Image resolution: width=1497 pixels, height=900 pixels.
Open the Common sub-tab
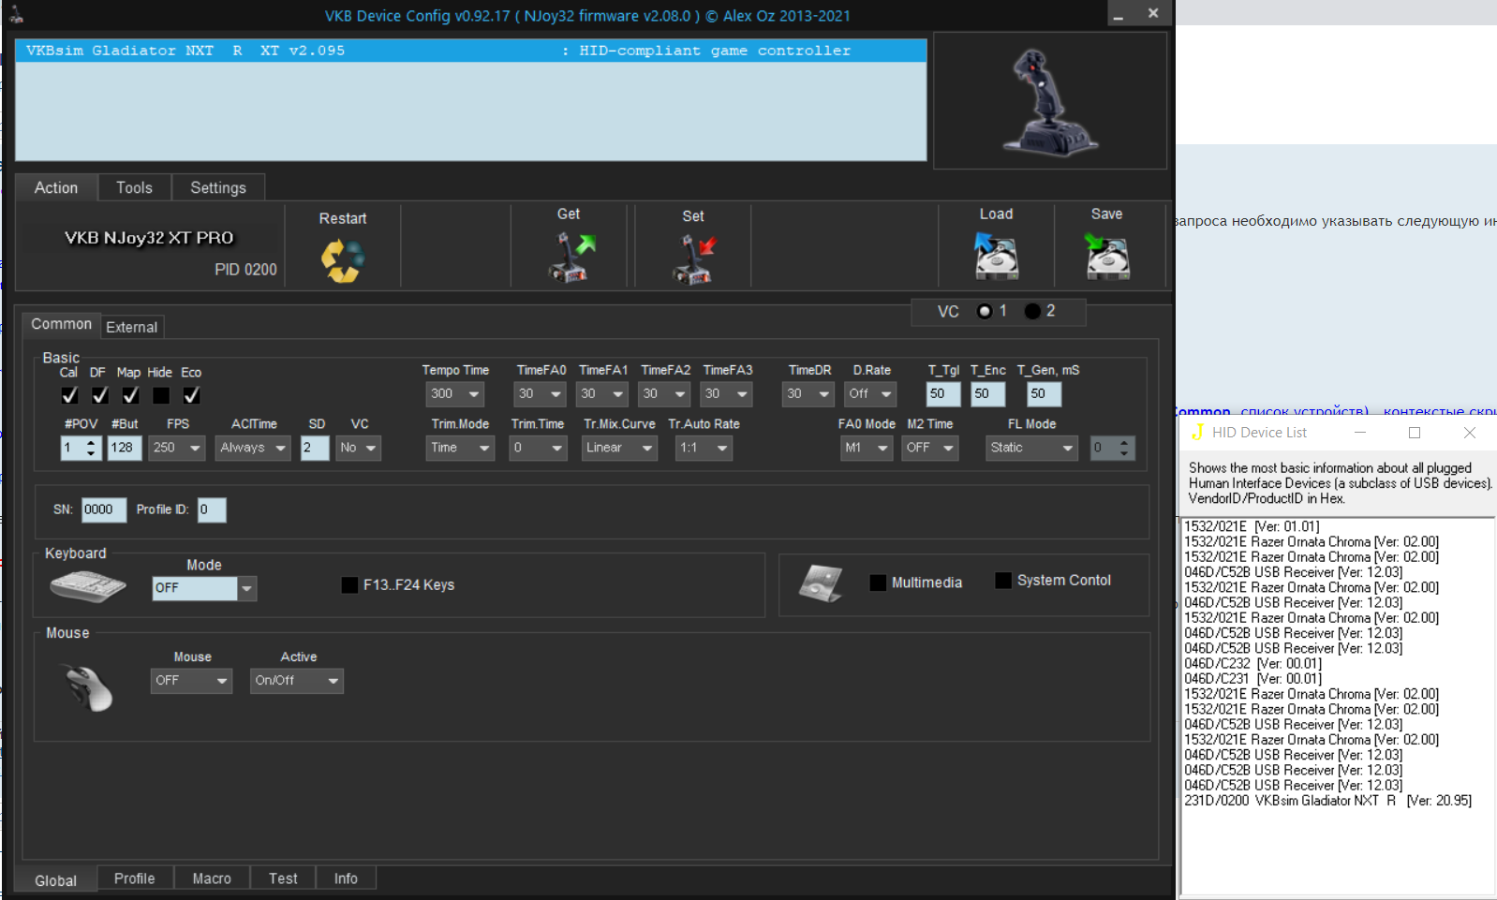coord(61,324)
